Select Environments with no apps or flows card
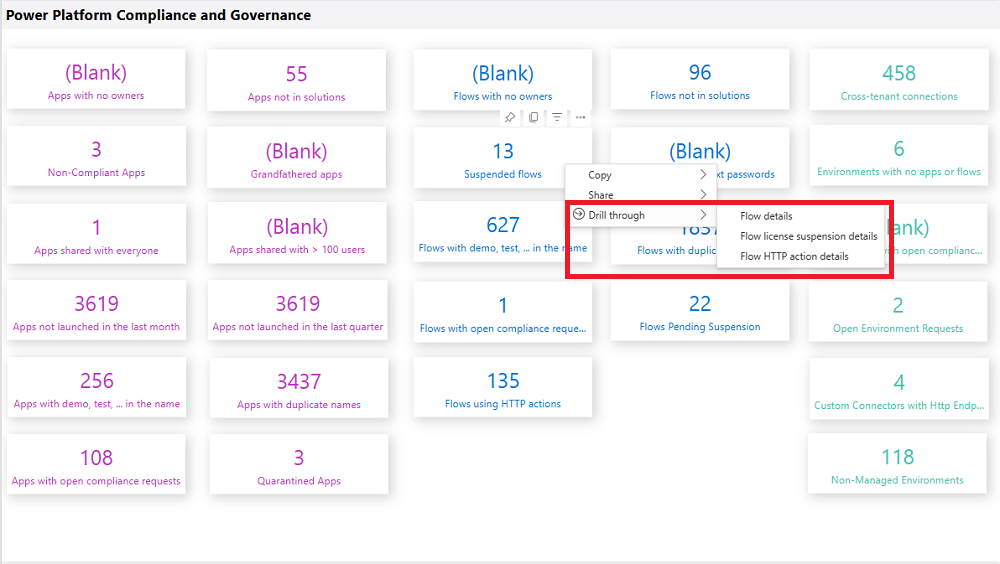Screen dimensions: 1000x564 (899, 156)
